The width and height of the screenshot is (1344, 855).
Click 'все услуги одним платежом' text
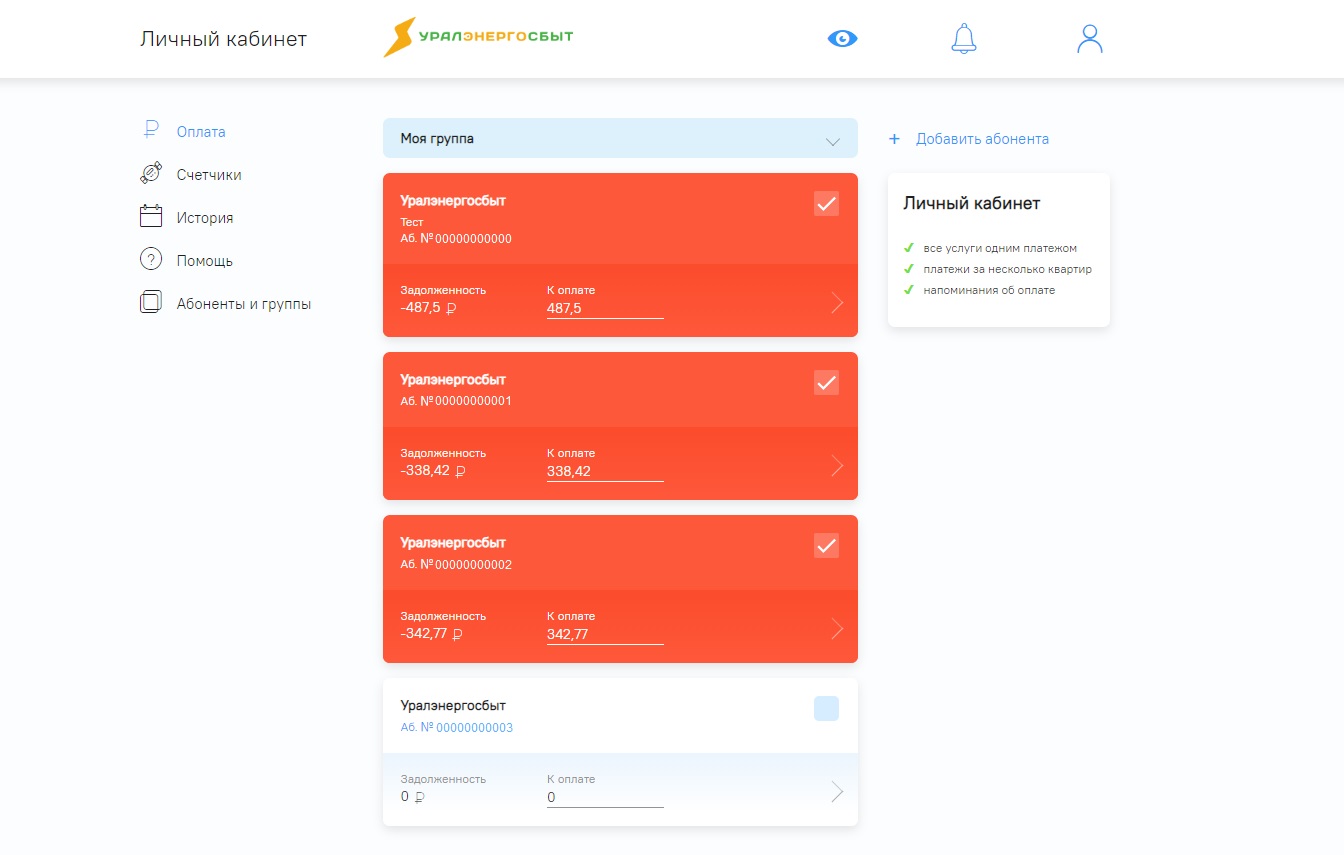(1000, 248)
